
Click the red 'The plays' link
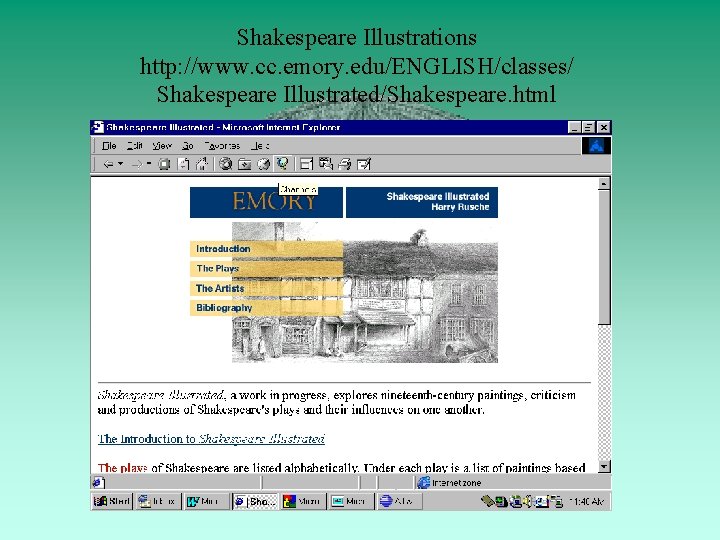coord(122,468)
